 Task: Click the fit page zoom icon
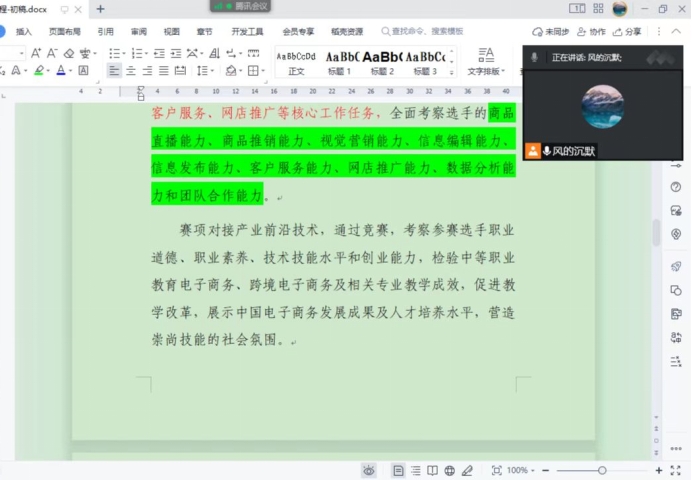(496, 470)
